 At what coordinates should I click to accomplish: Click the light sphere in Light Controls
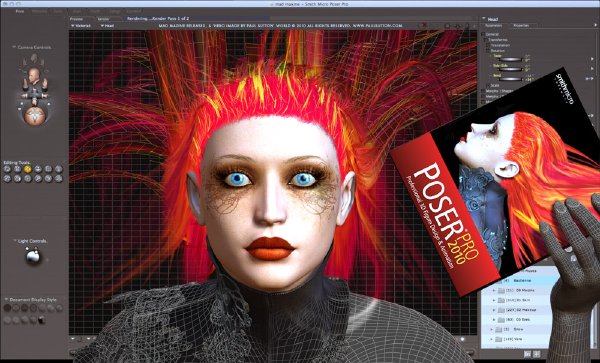33,257
